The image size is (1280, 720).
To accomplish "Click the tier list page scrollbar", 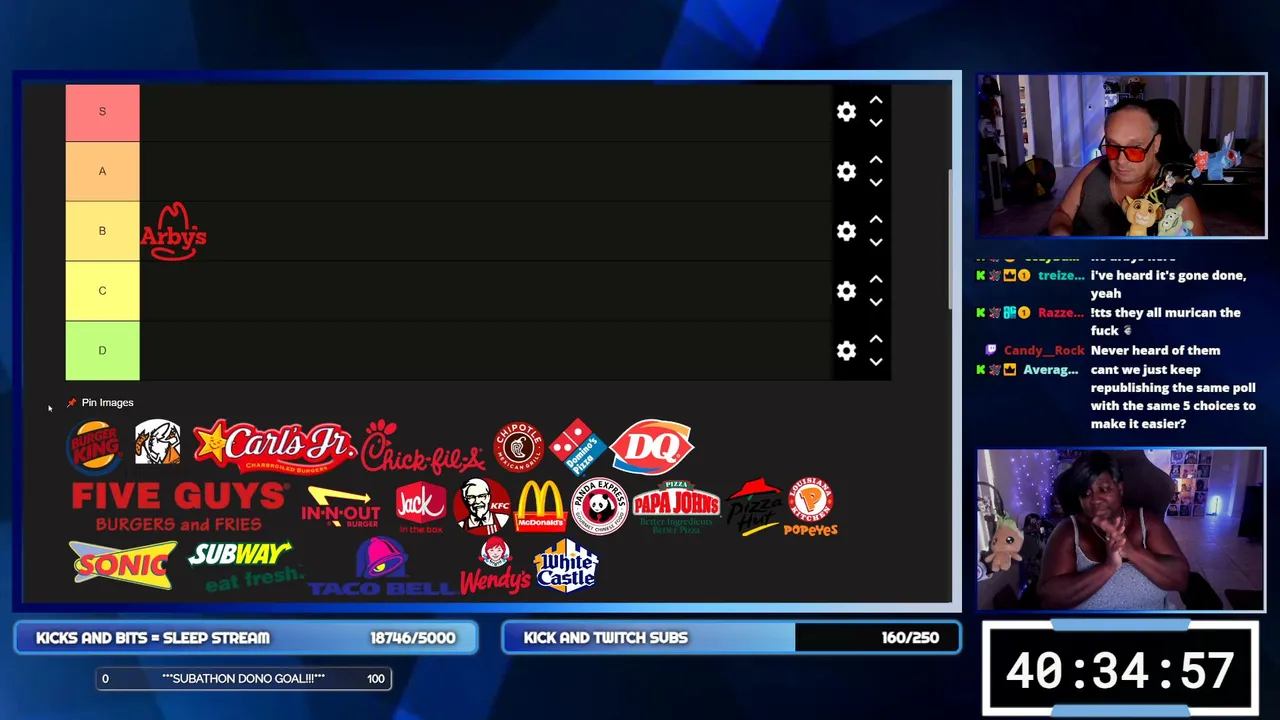I will [948, 240].
